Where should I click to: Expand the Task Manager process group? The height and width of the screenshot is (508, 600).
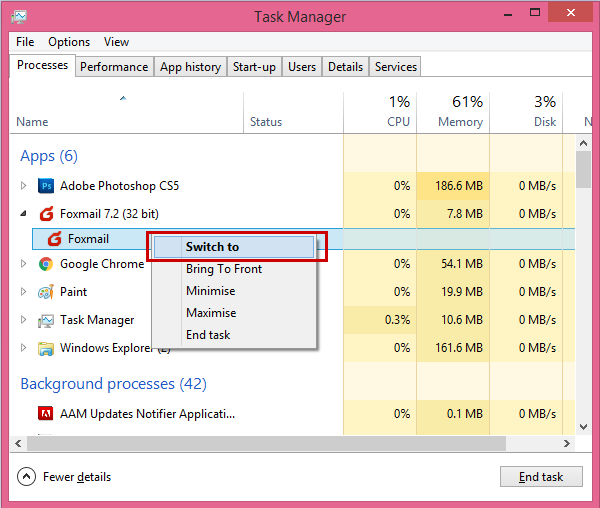tap(24, 320)
